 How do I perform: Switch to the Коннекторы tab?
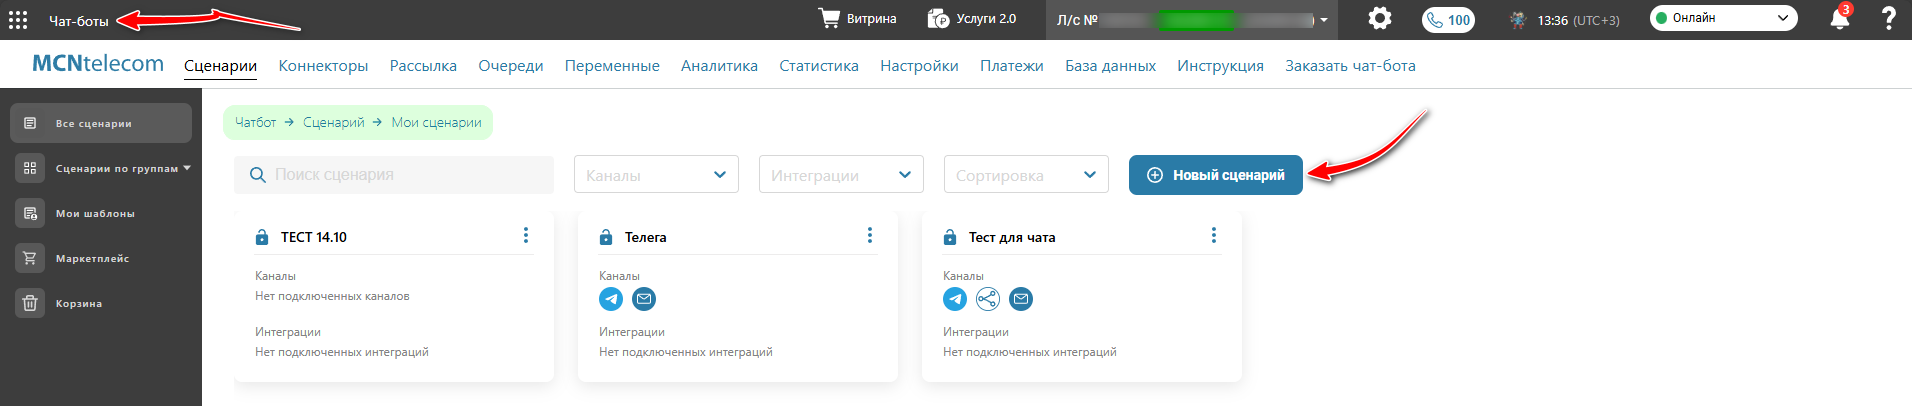pyautogui.click(x=323, y=66)
